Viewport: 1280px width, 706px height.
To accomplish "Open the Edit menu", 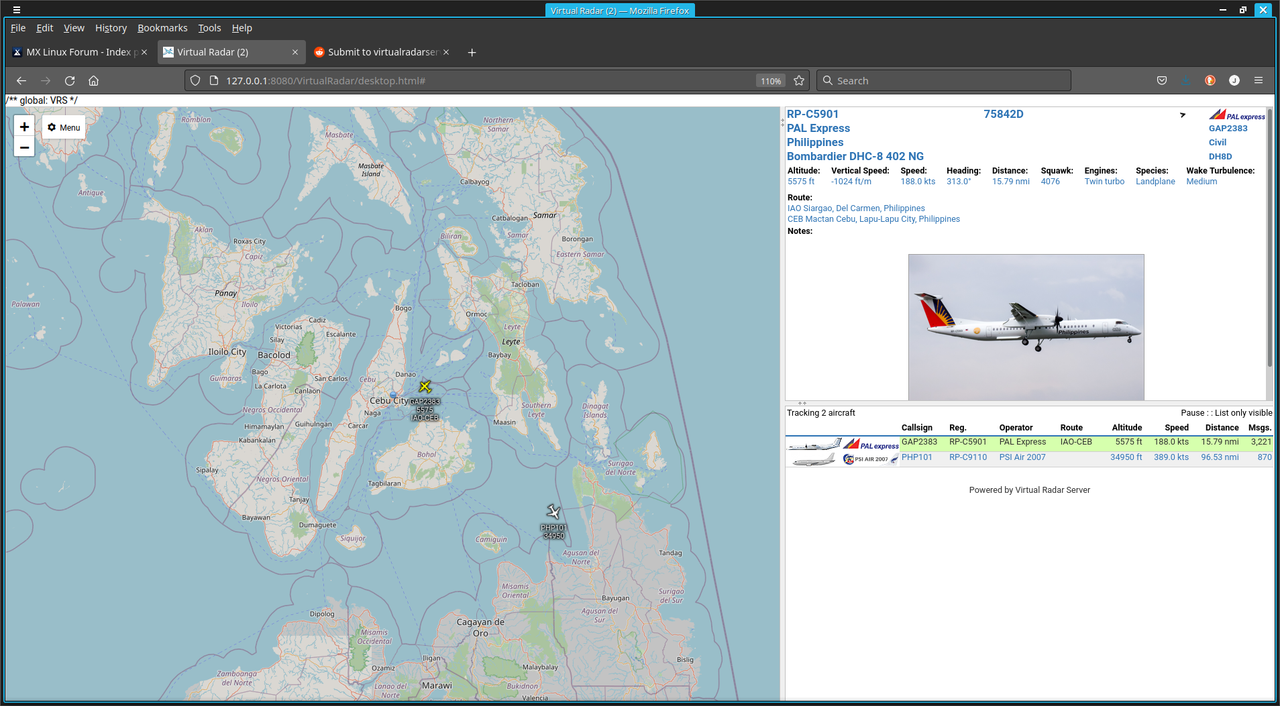I will (x=45, y=28).
